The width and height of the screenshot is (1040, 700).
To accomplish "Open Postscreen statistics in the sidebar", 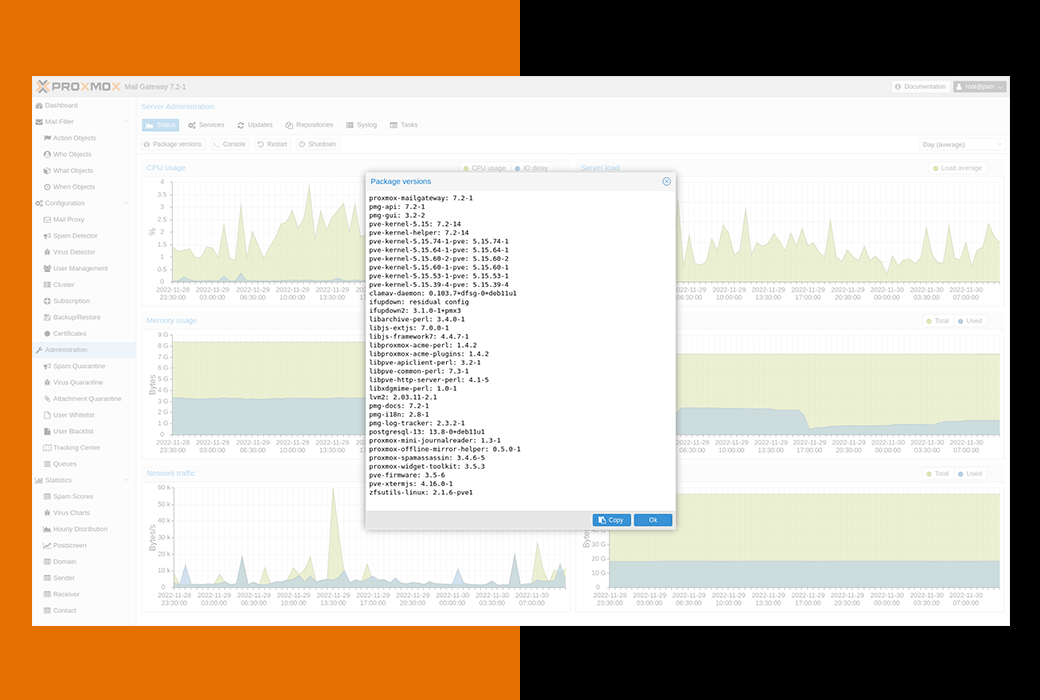I will point(70,545).
